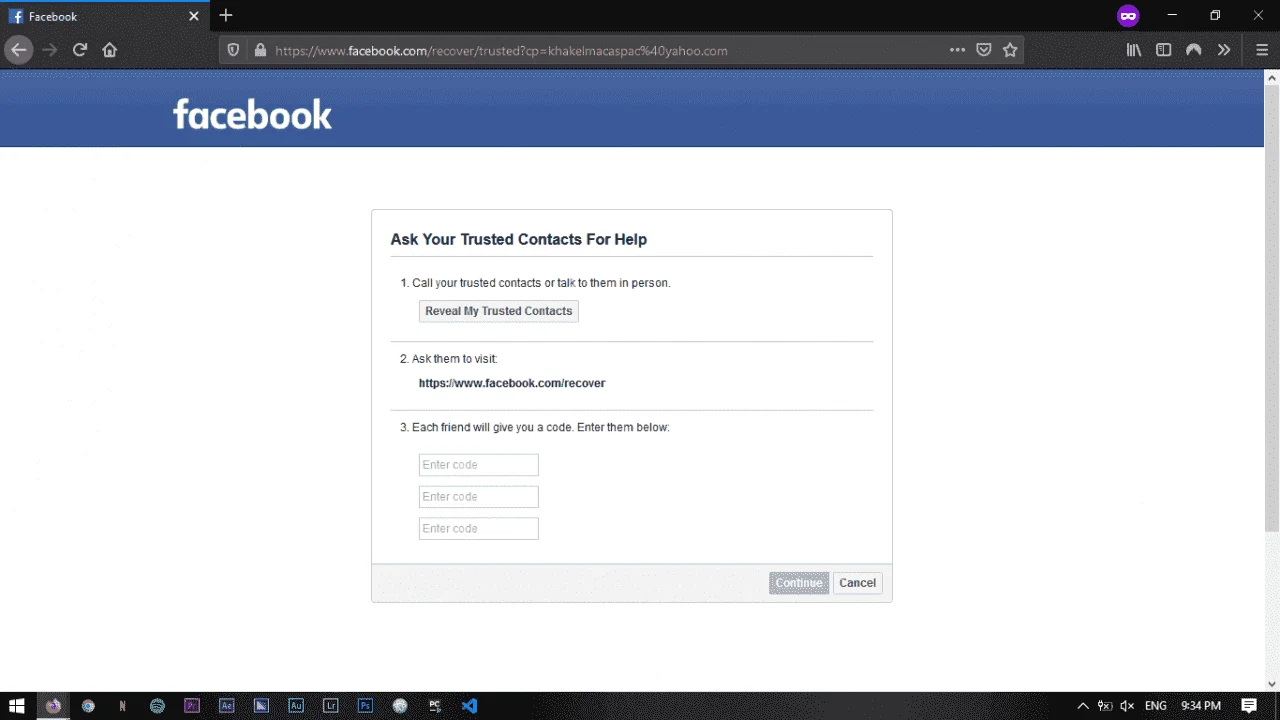Click Firefox icon in taskbar
This screenshot has width=1280, height=720.
54,706
